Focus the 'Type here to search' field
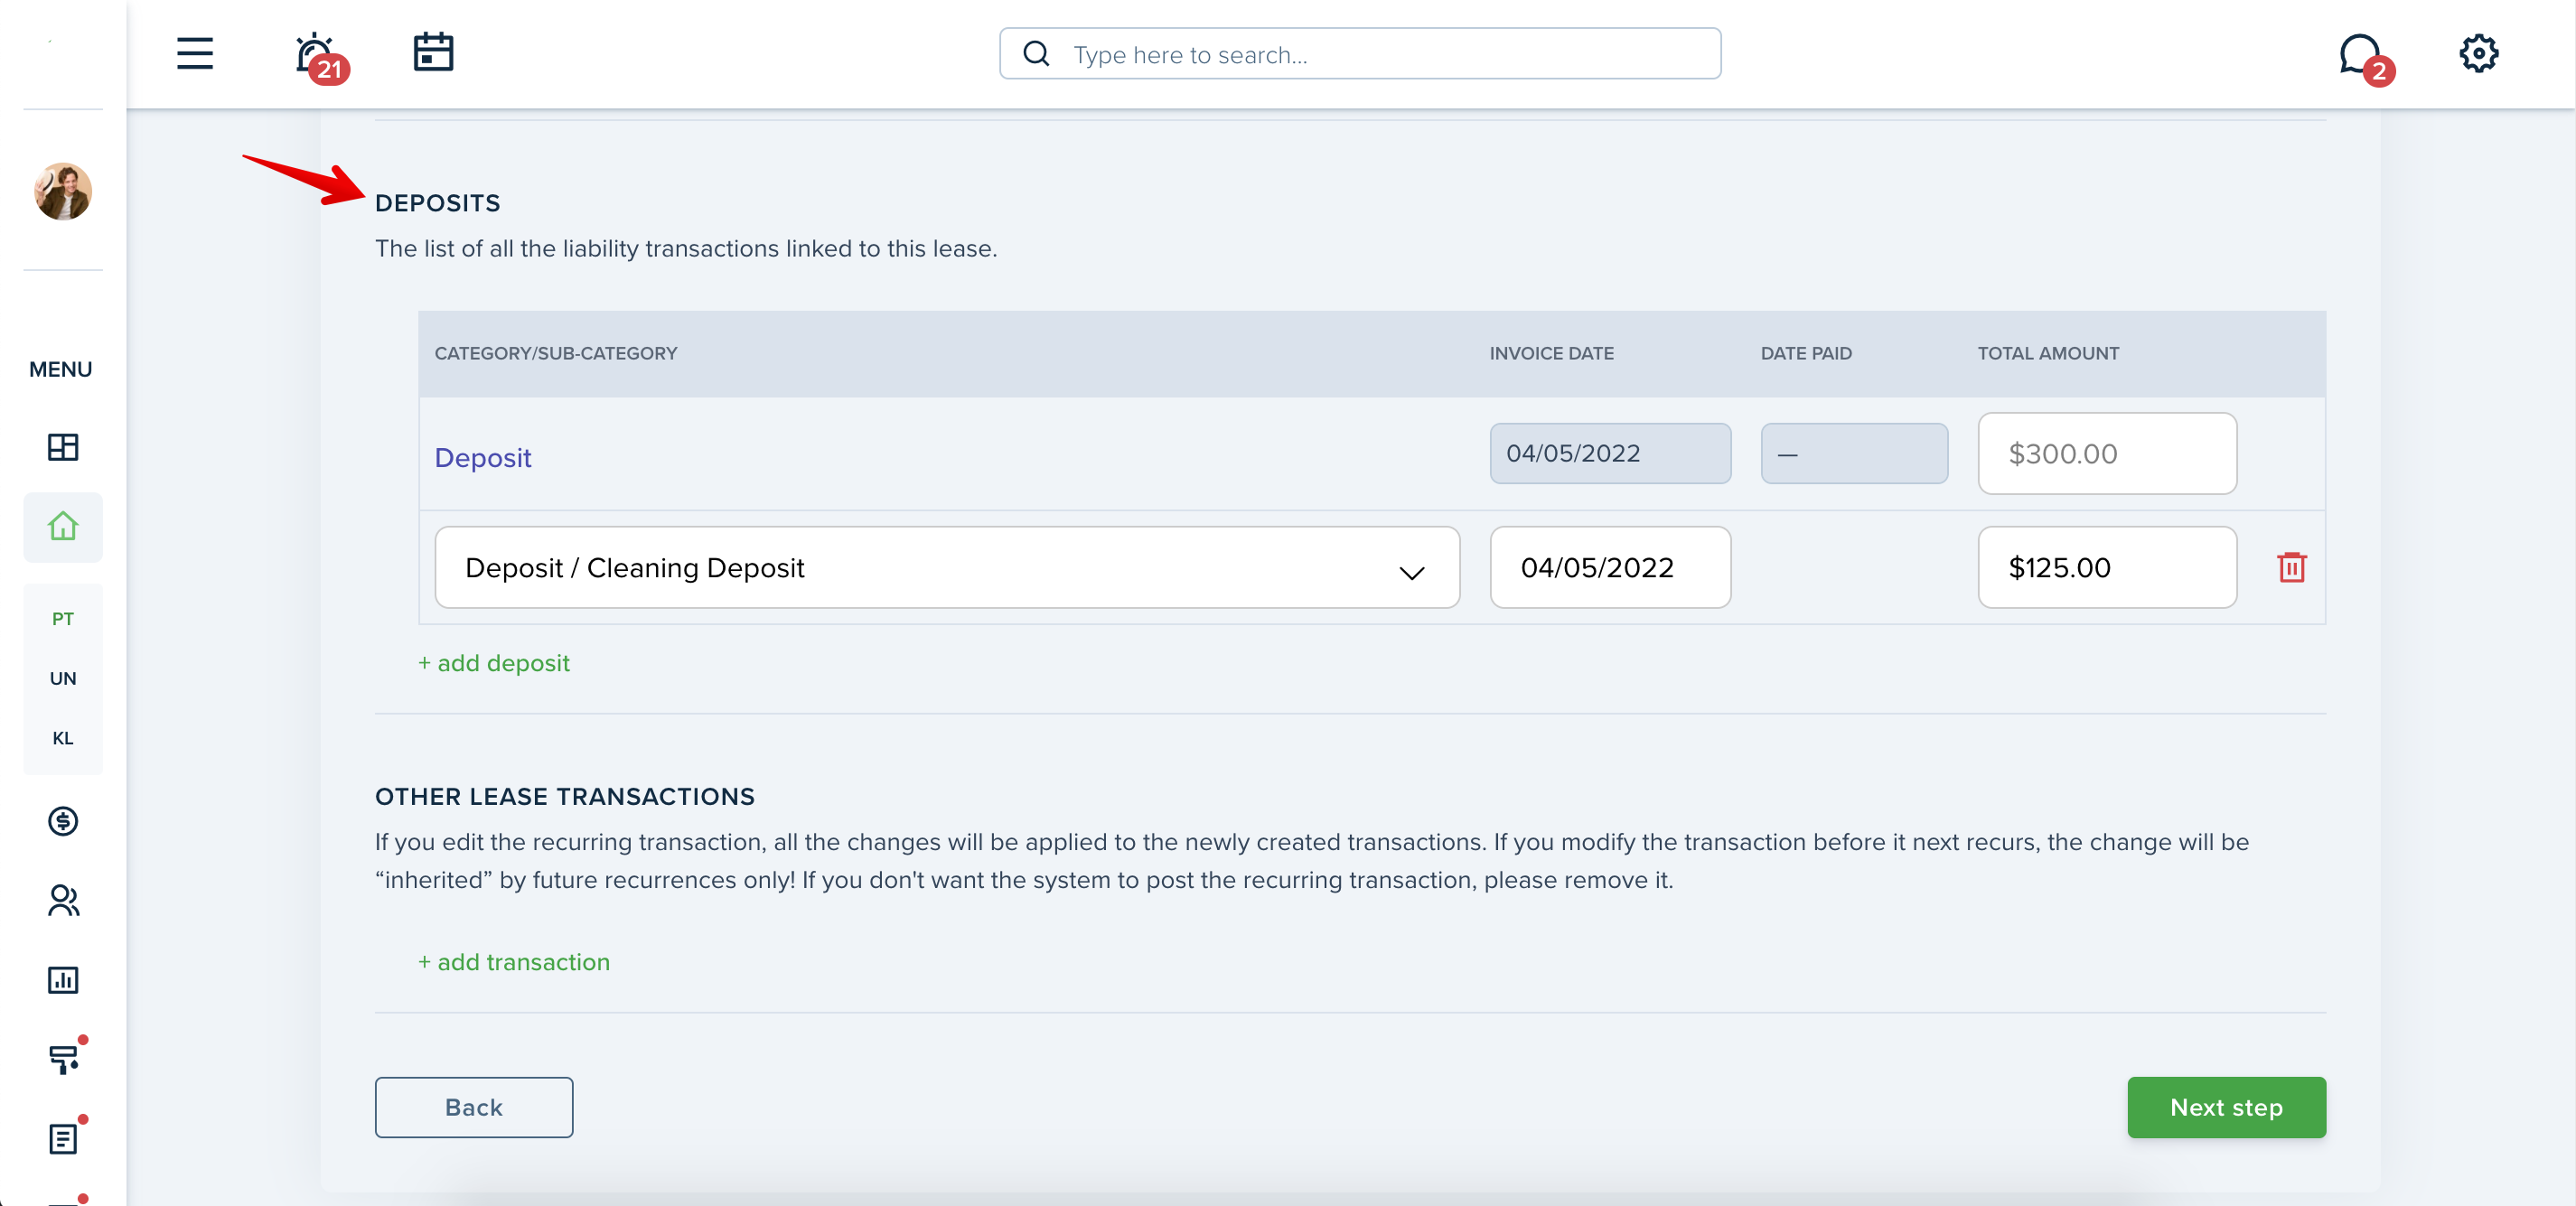2576x1206 pixels. (x=1360, y=53)
